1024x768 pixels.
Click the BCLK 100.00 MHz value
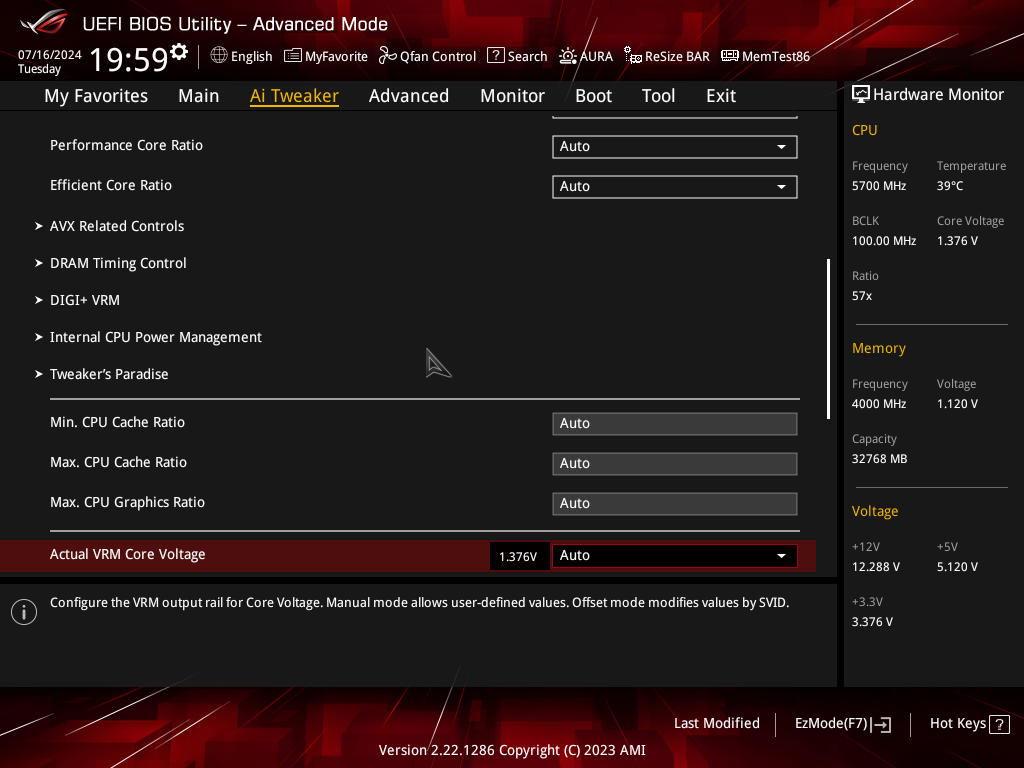click(884, 241)
